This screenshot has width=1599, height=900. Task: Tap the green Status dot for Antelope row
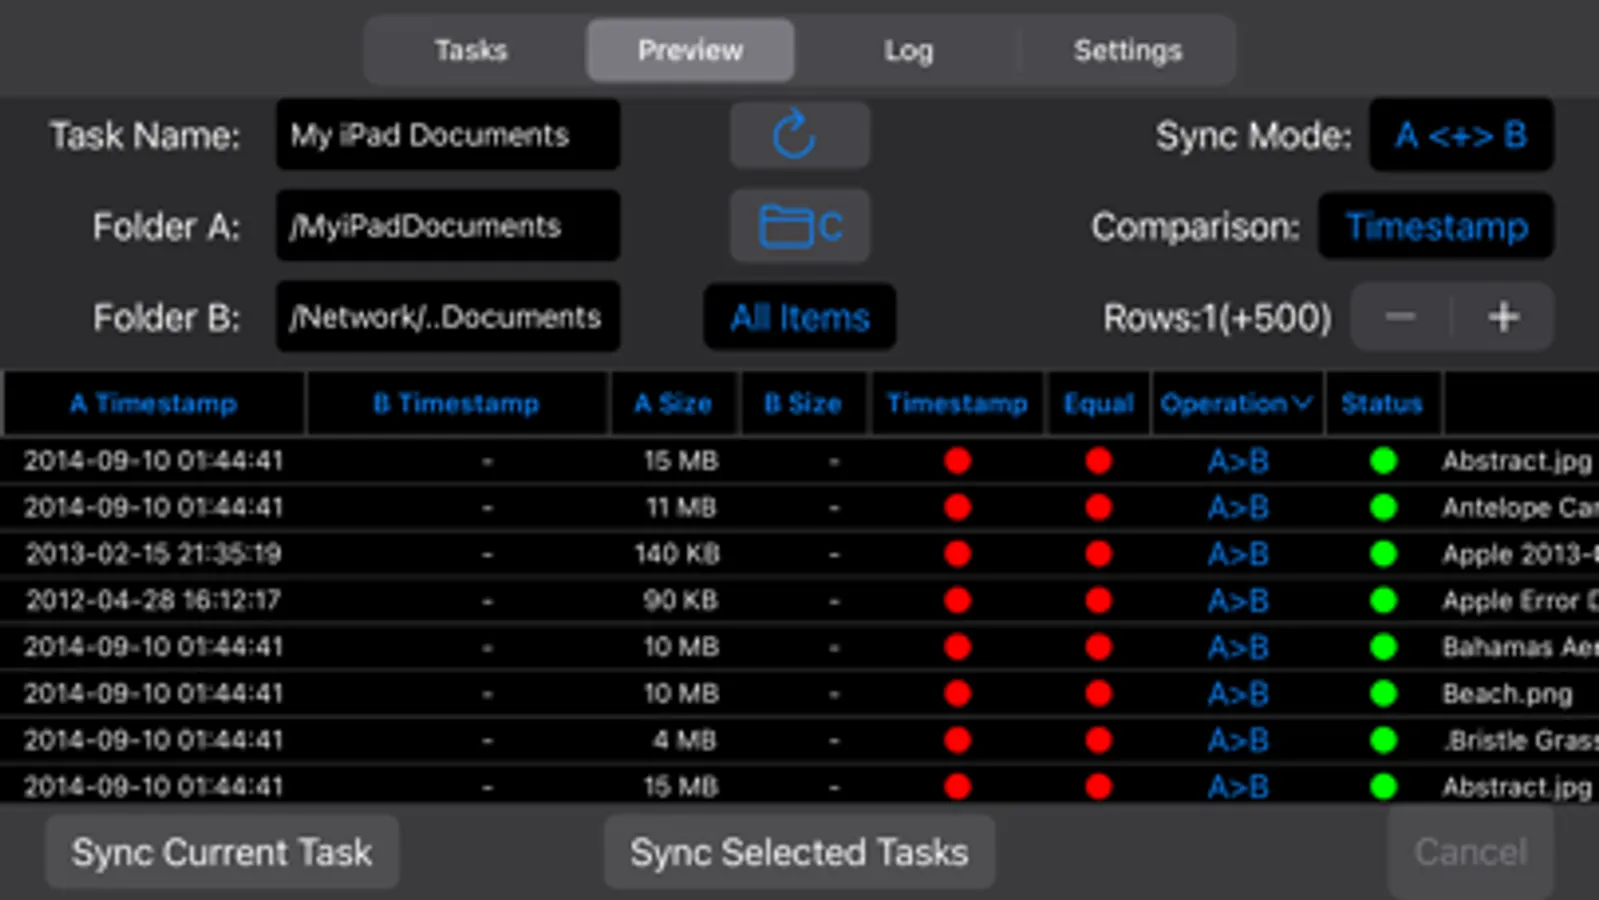coord(1383,507)
